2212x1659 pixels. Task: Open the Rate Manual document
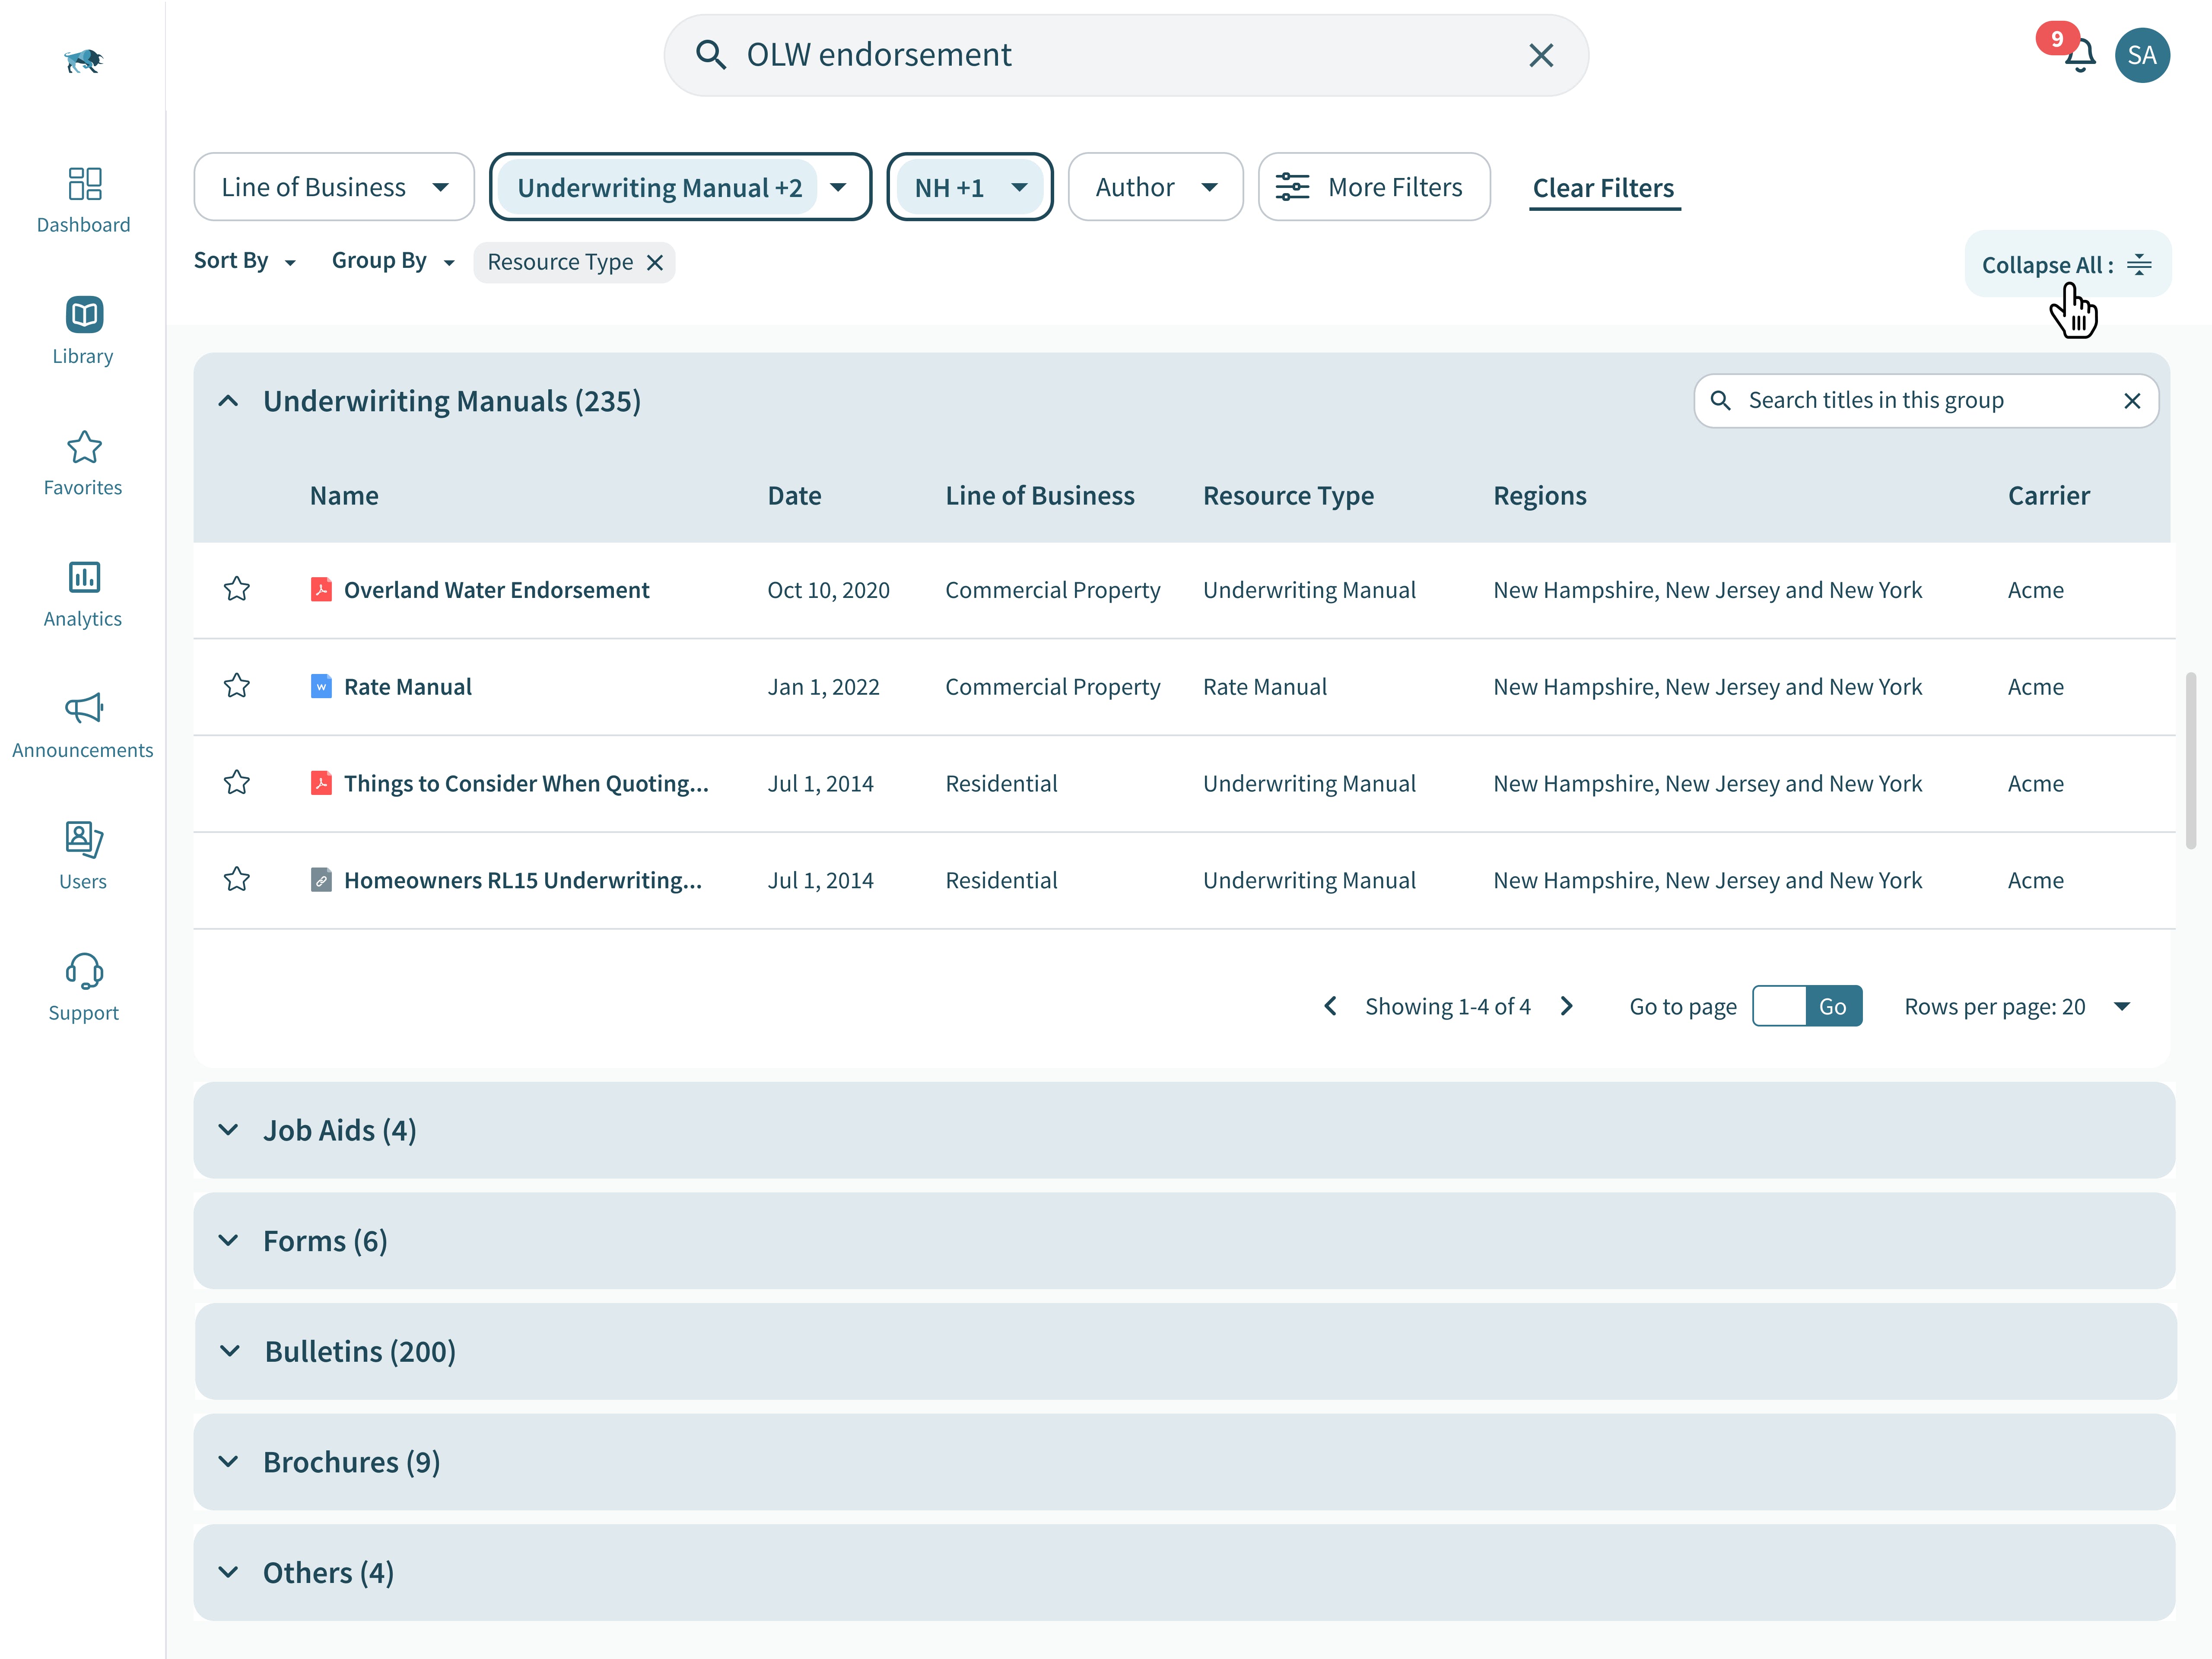[x=407, y=686]
